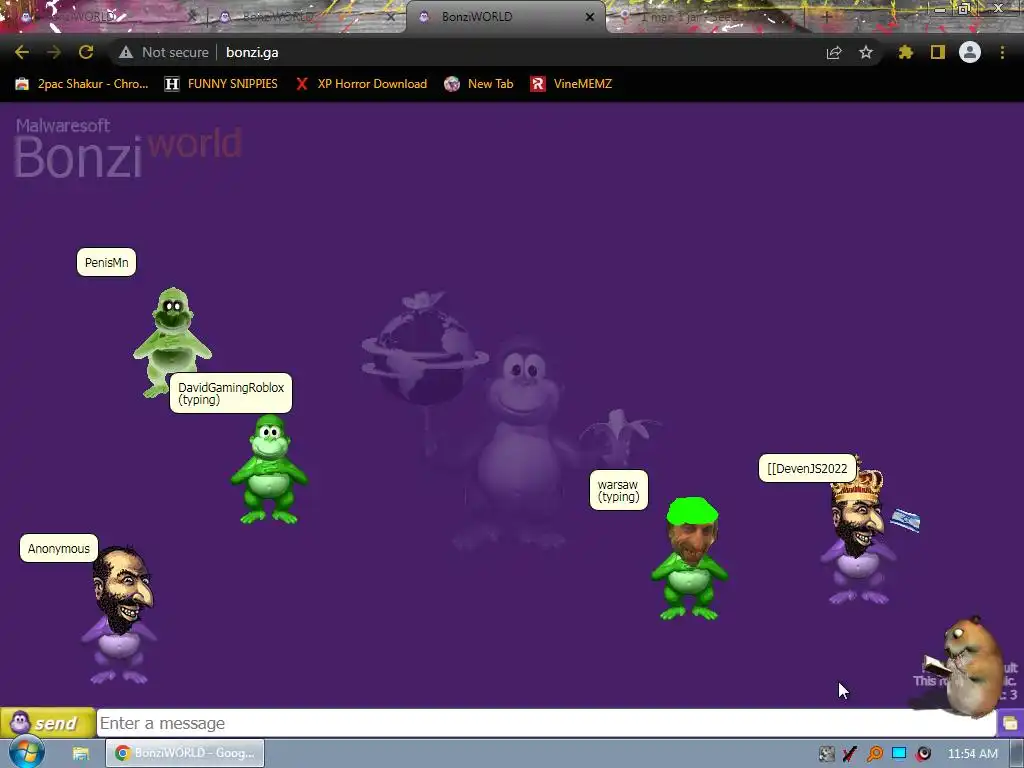Image resolution: width=1024 pixels, height=768 pixels.
Task: Open the XP Horror Download bookmark
Action: (x=361, y=84)
